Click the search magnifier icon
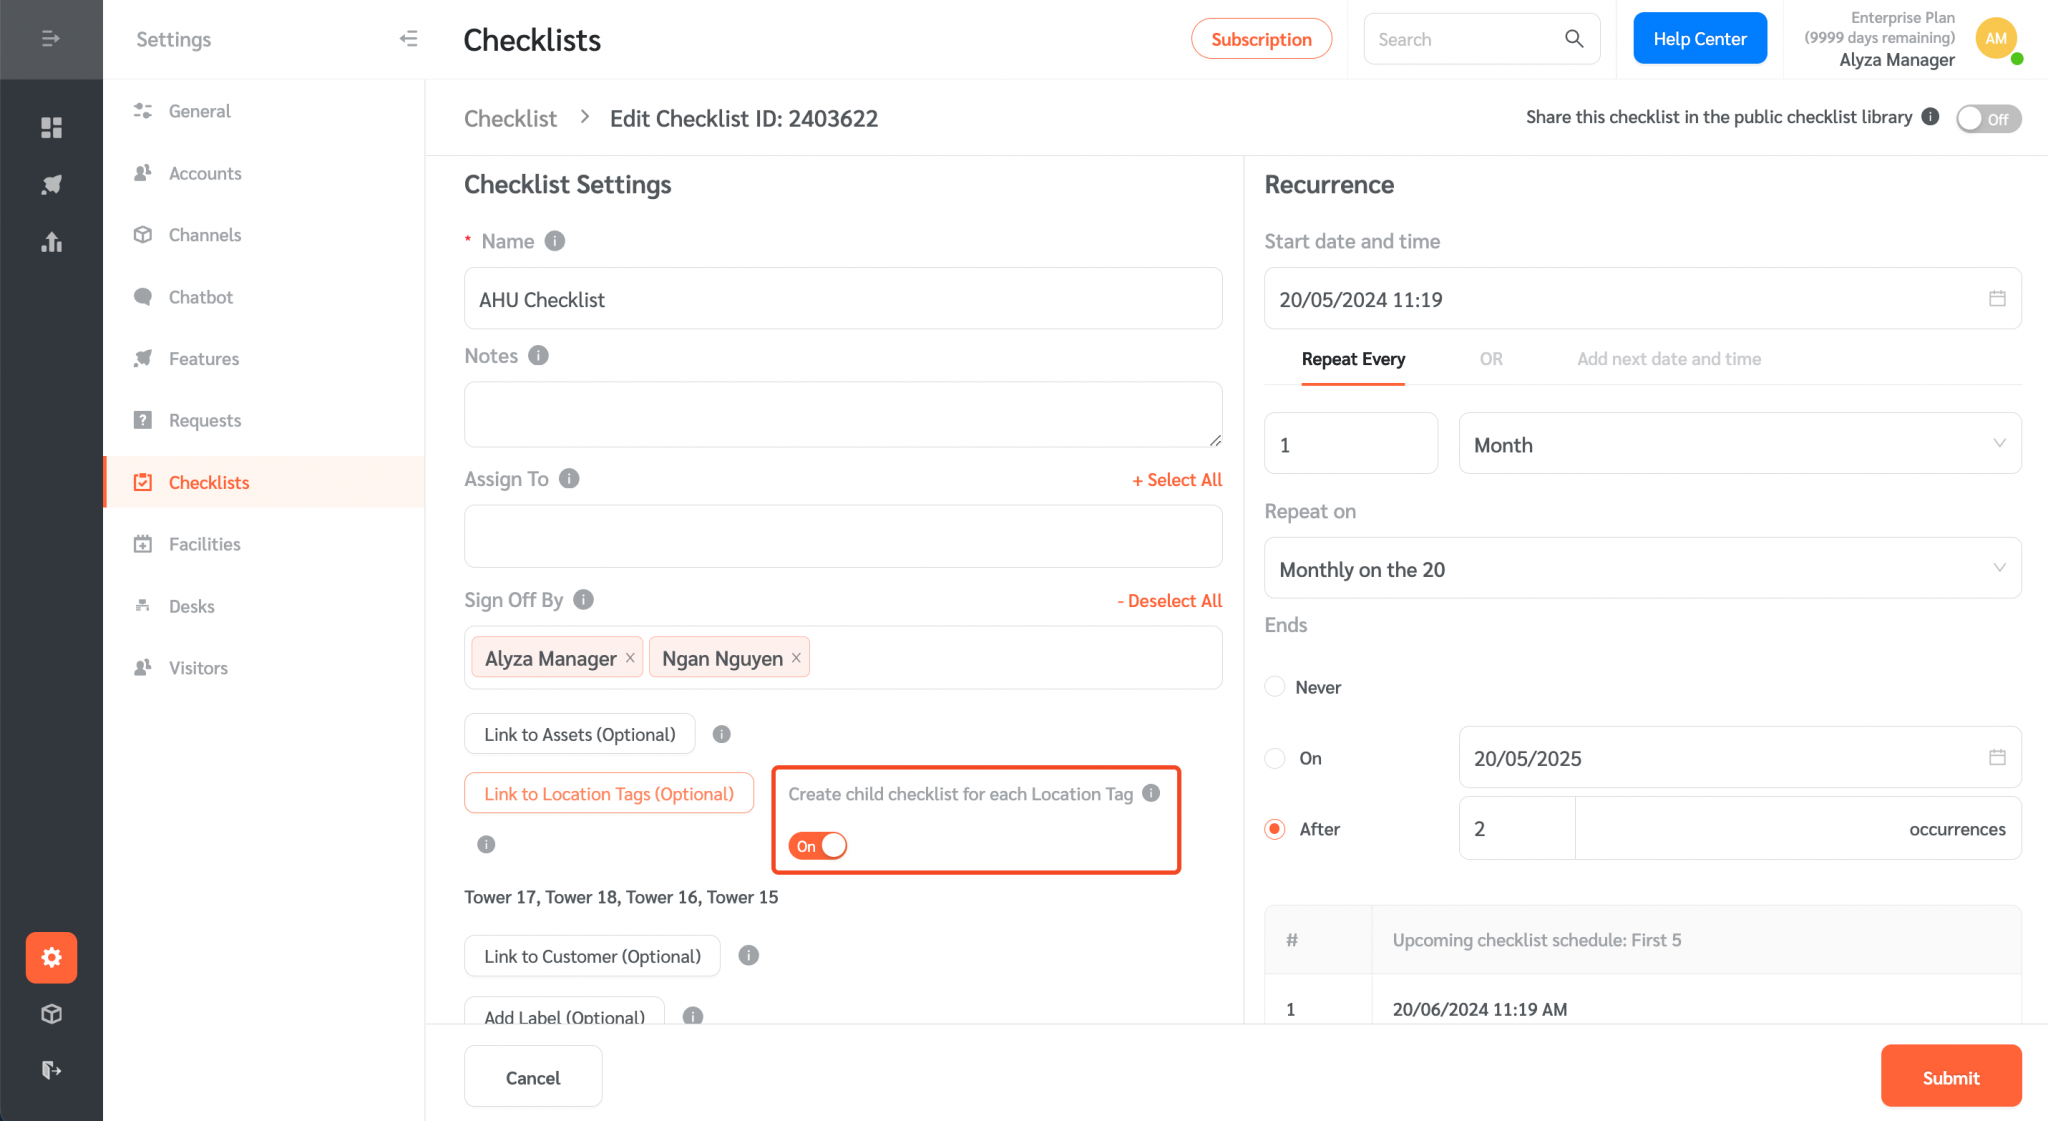This screenshot has height=1121, width=2048. [x=1573, y=38]
